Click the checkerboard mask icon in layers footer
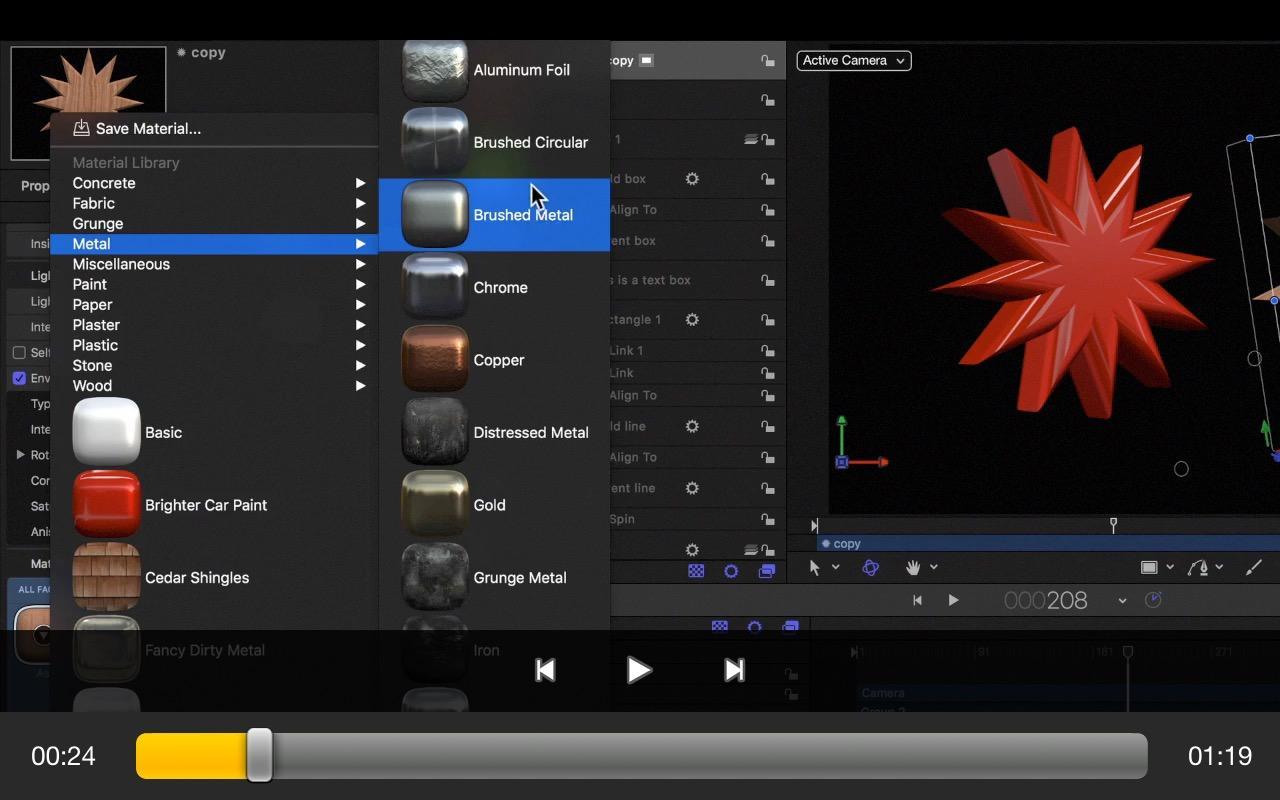1280x800 pixels. 696,571
